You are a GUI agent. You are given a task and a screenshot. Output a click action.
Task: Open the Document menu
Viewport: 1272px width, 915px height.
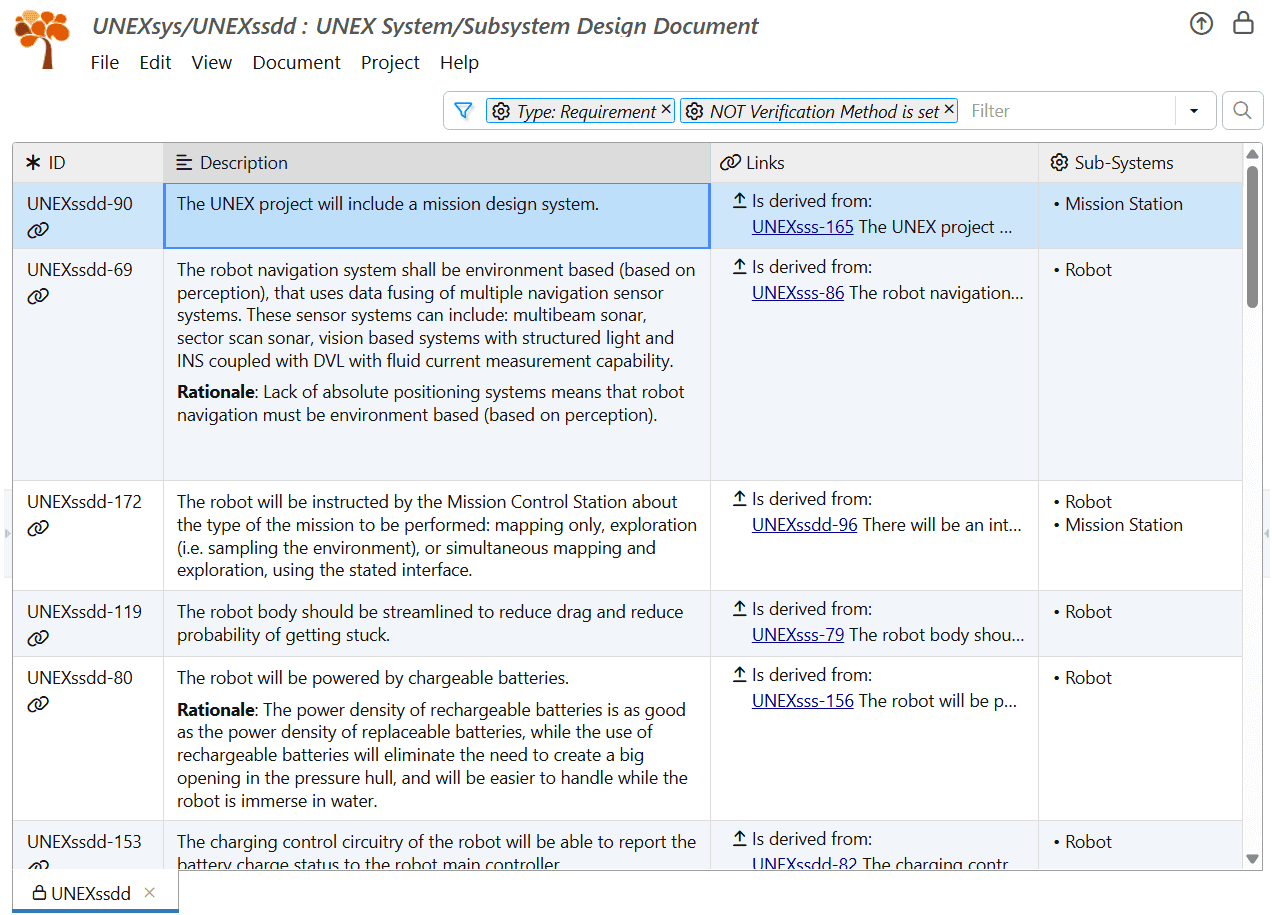296,62
